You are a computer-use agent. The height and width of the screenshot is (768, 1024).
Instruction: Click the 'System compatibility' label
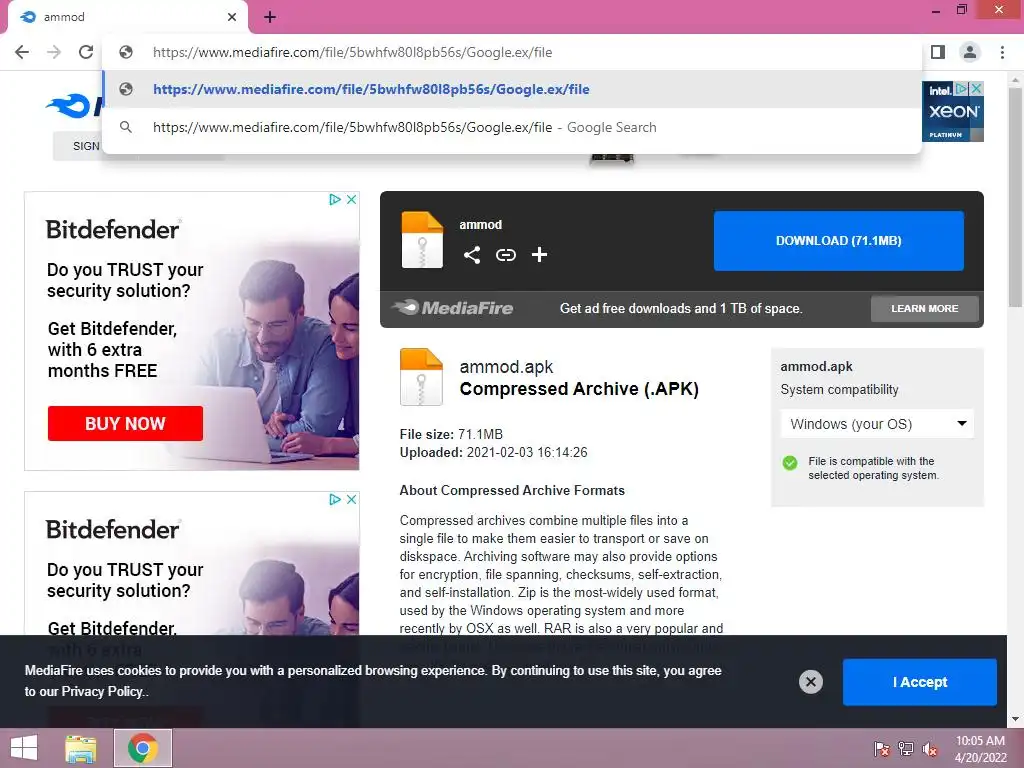click(x=839, y=390)
